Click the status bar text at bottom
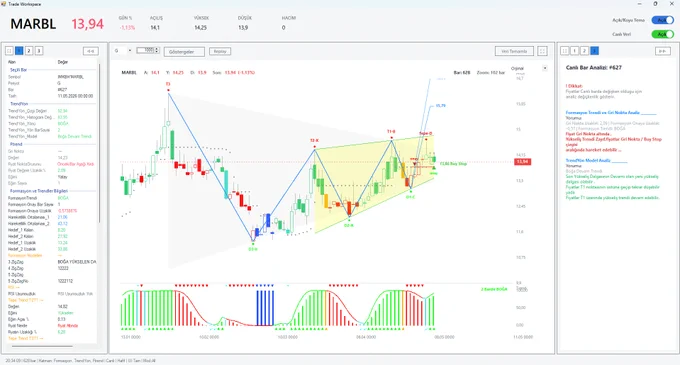680x365 pixels. [80, 361]
